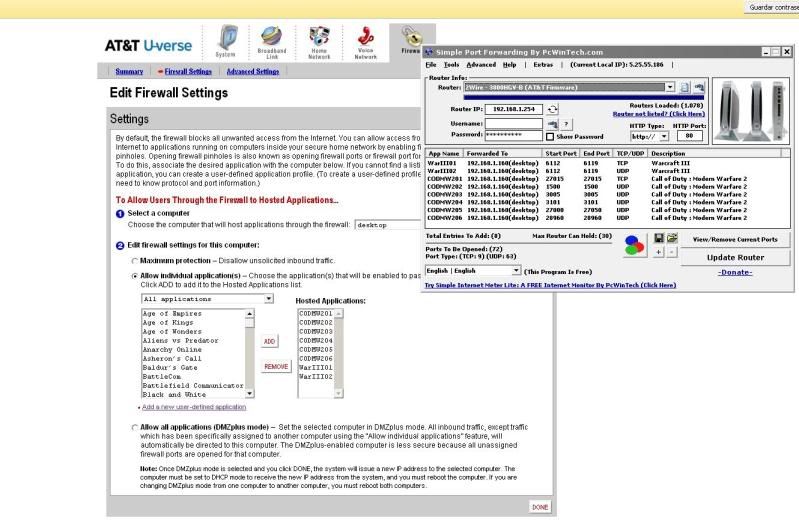Click the HTTP Port field showing 80
This screenshot has height=524, width=799.
pyautogui.click(x=689, y=136)
